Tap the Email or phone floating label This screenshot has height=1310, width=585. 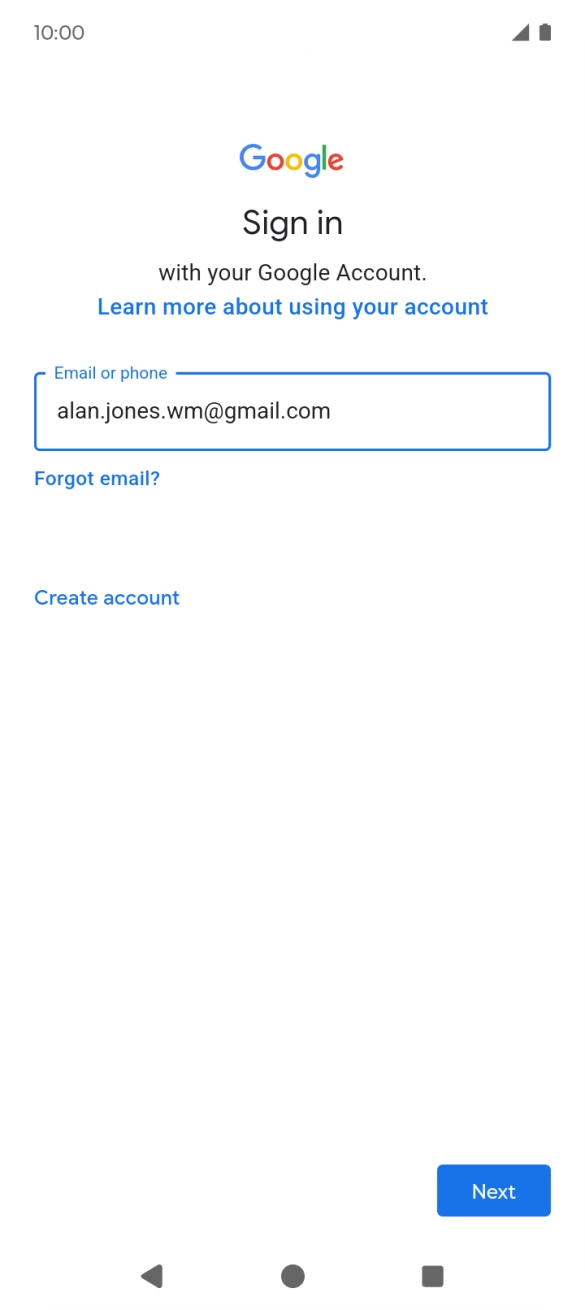pyautogui.click(x=110, y=373)
